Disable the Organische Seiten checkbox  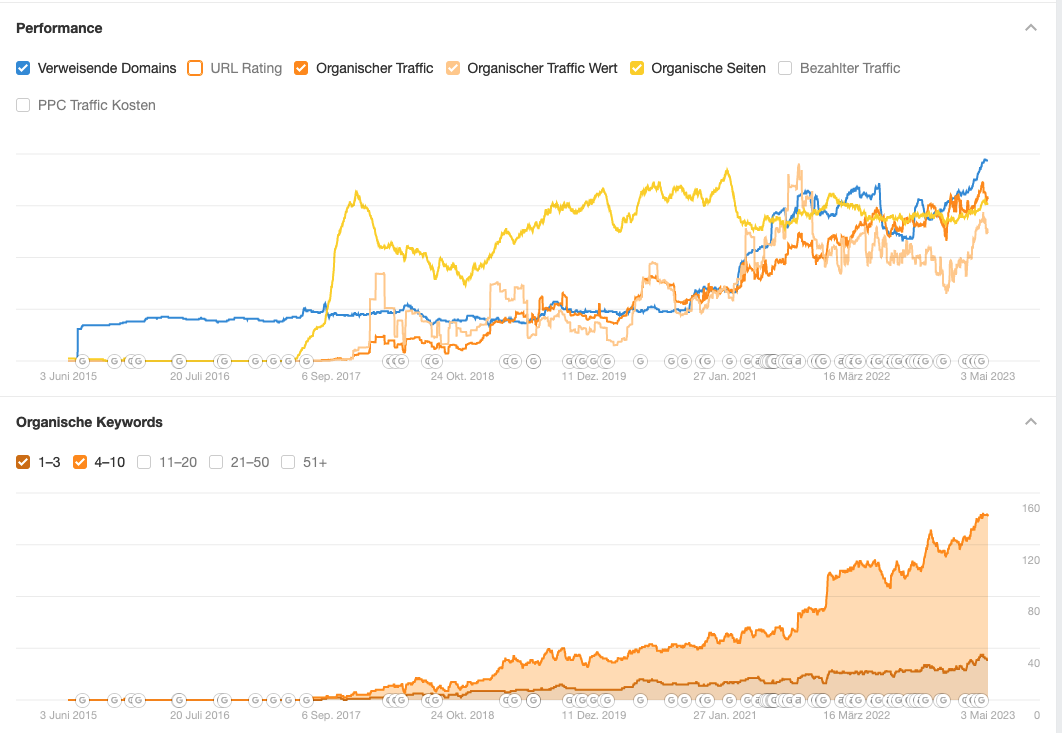pyautogui.click(x=635, y=68)
